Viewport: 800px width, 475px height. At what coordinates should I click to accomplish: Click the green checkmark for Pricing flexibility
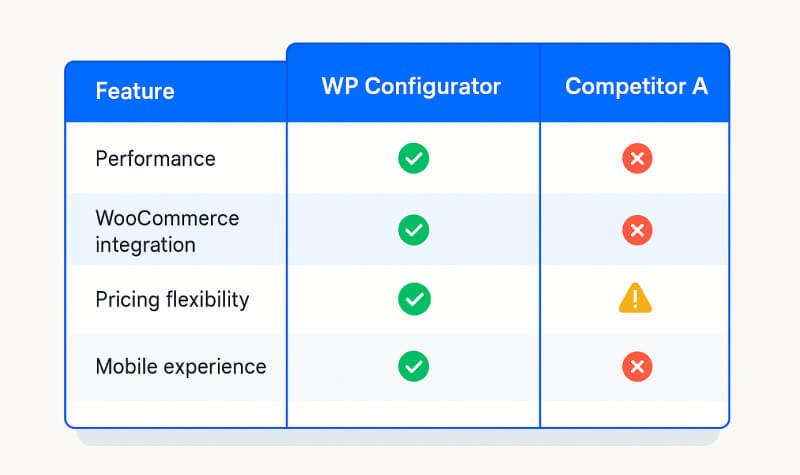[413, 298]
